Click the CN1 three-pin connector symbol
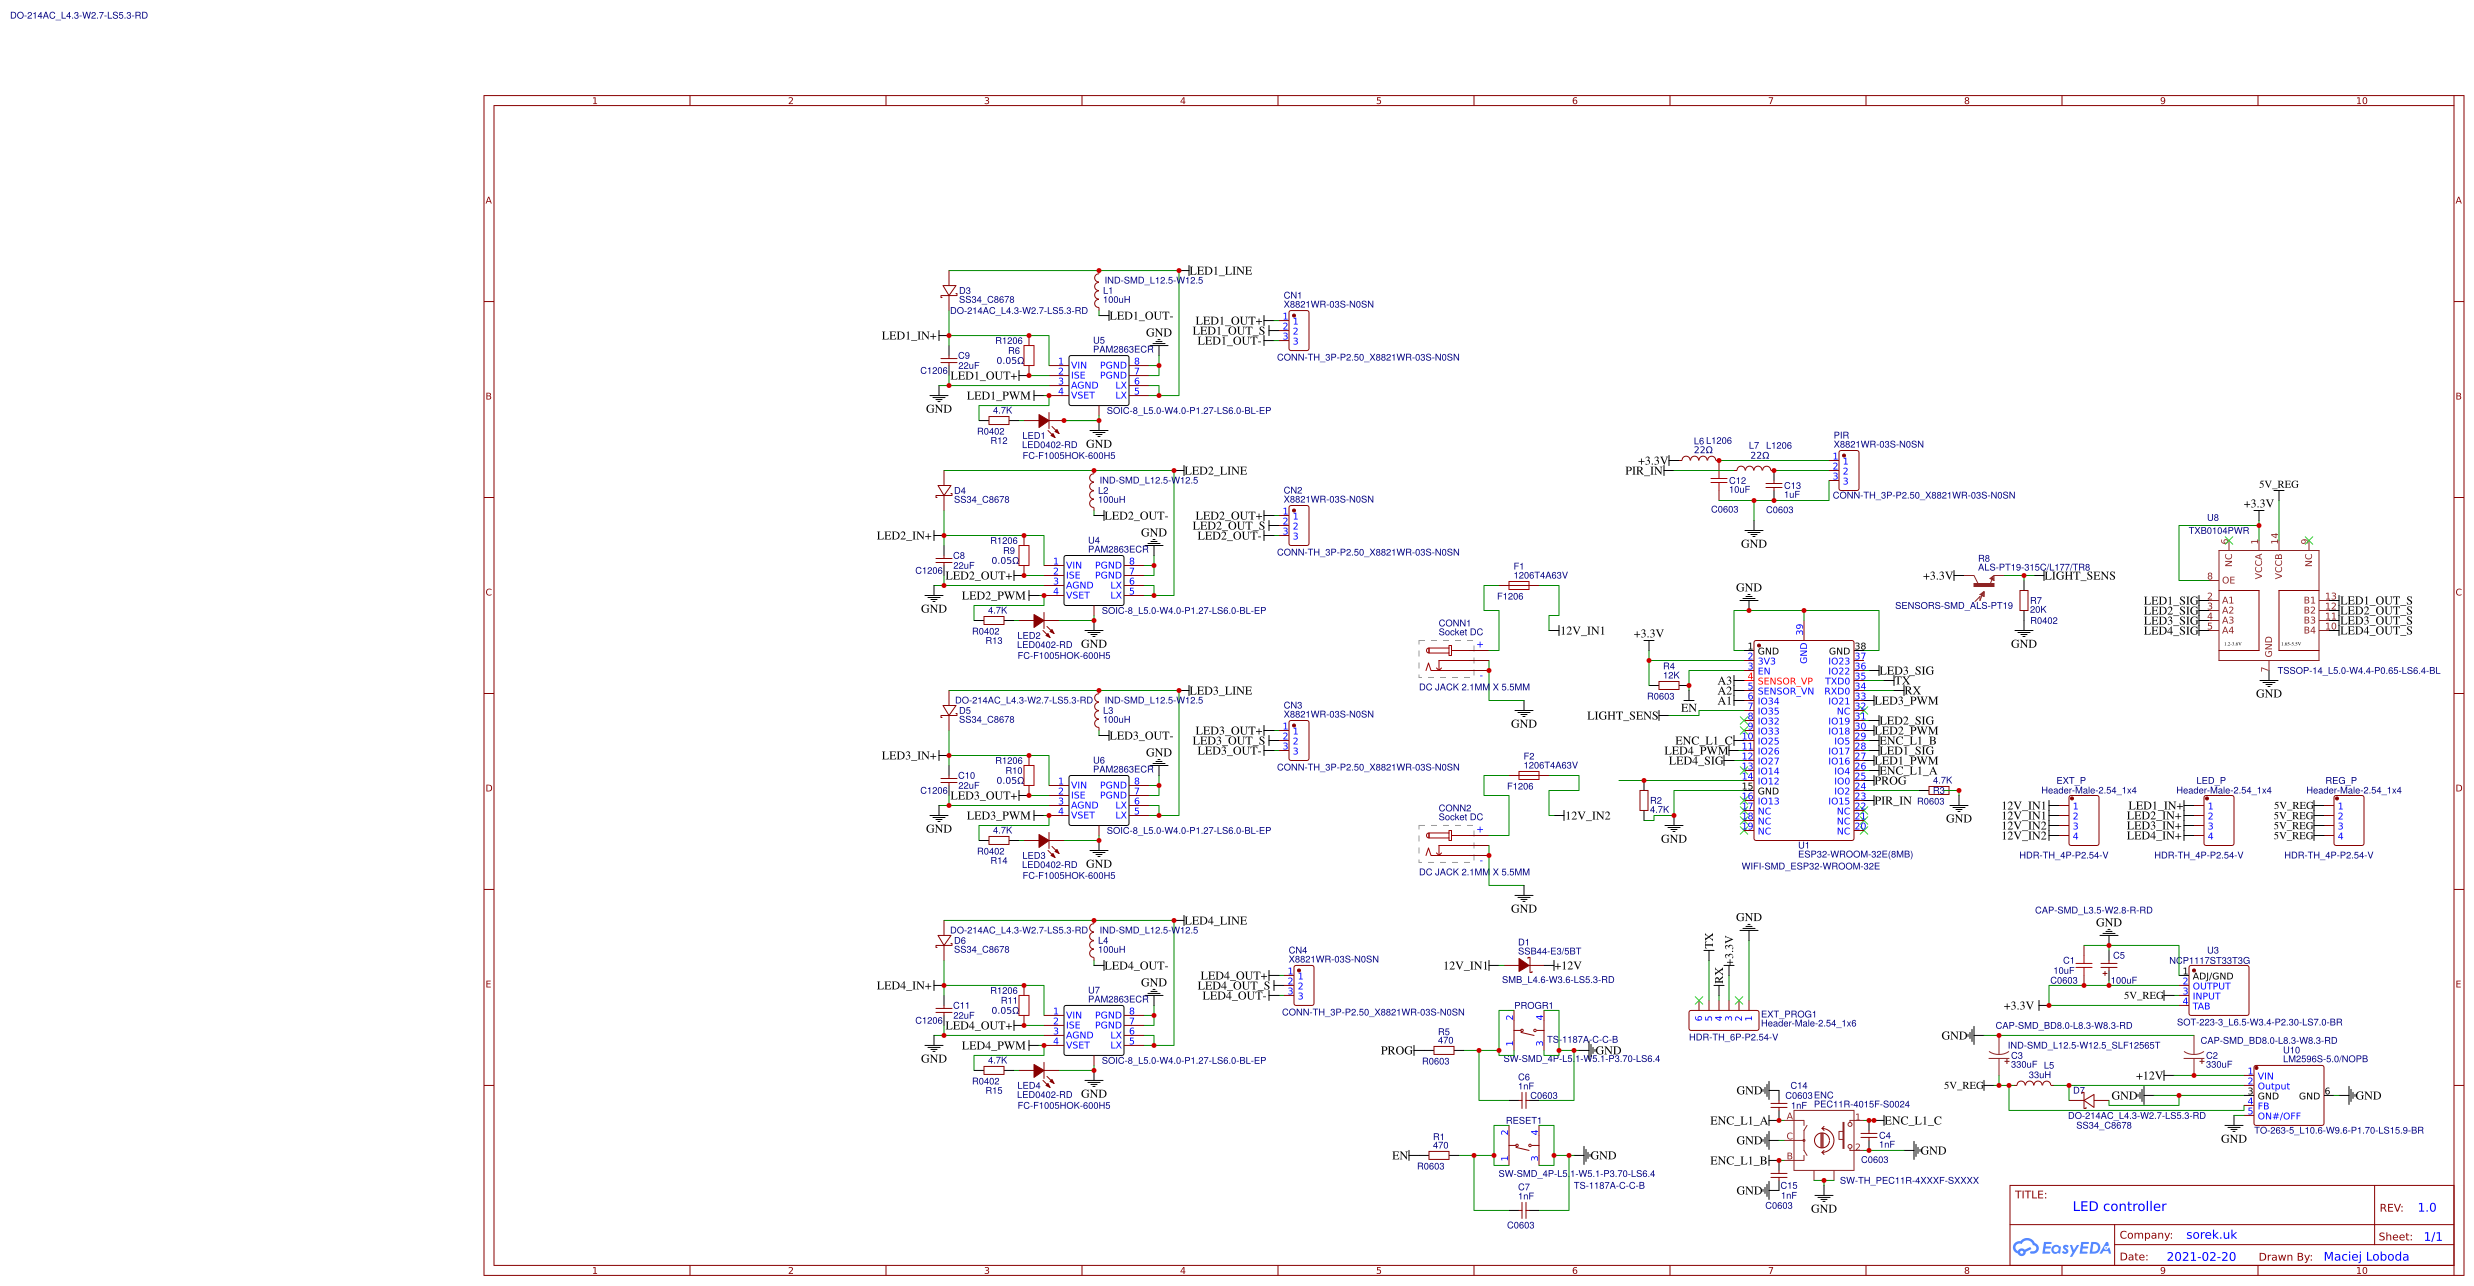2474x1286 pixels. (x=1298, y=331)
